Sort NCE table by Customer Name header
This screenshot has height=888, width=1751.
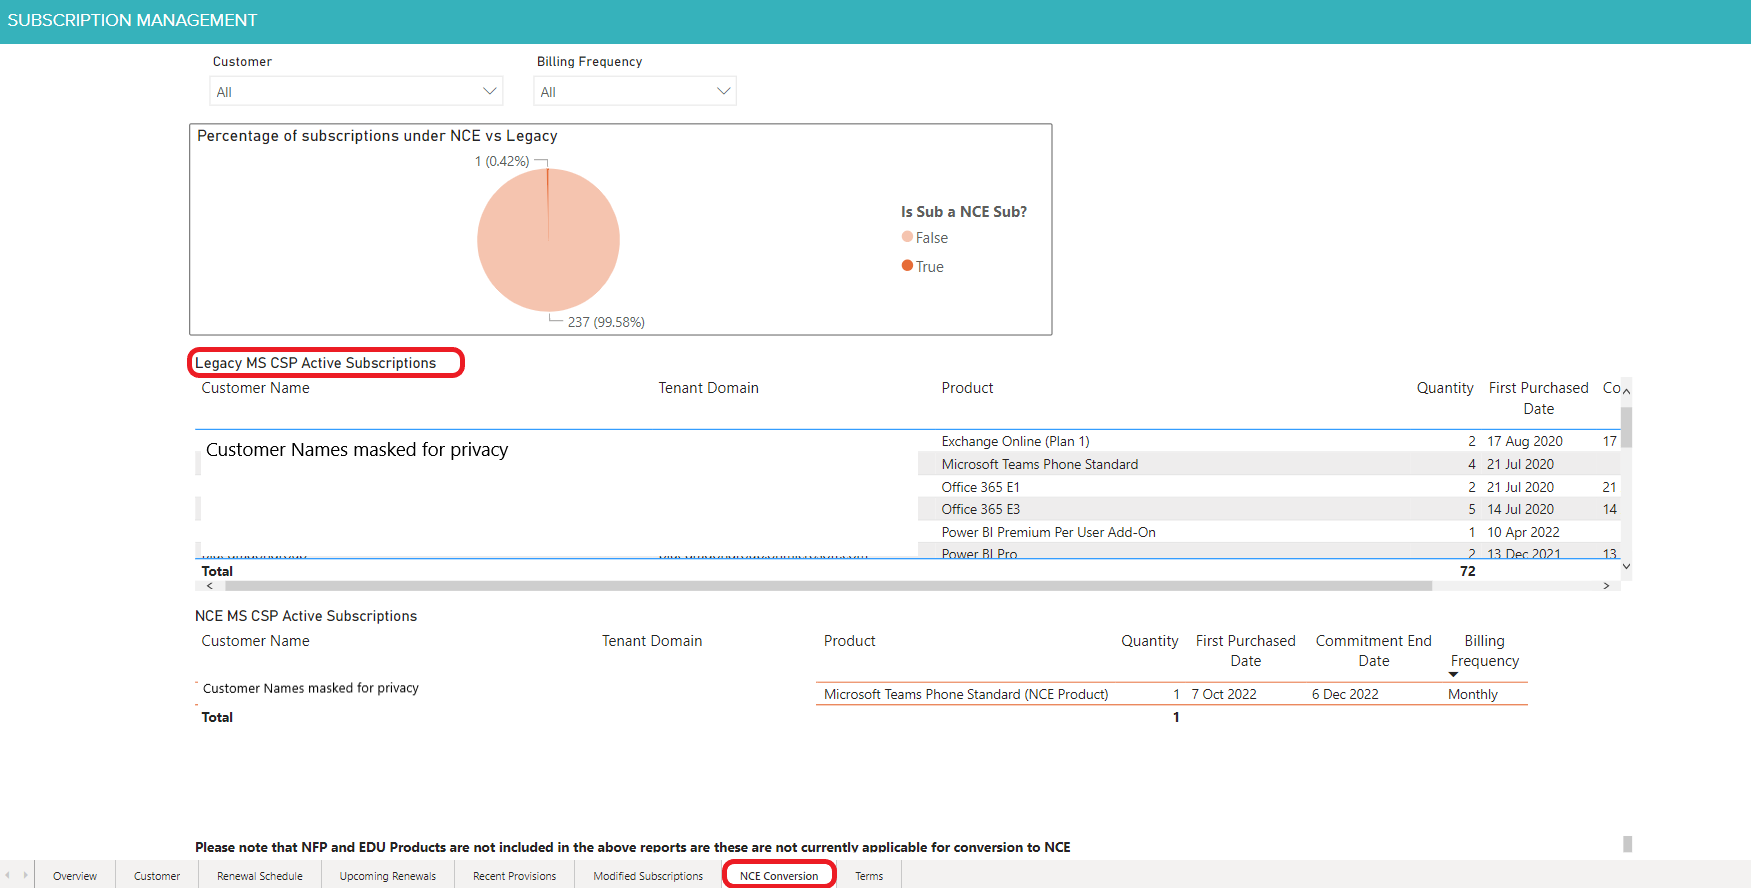point(255,641)
